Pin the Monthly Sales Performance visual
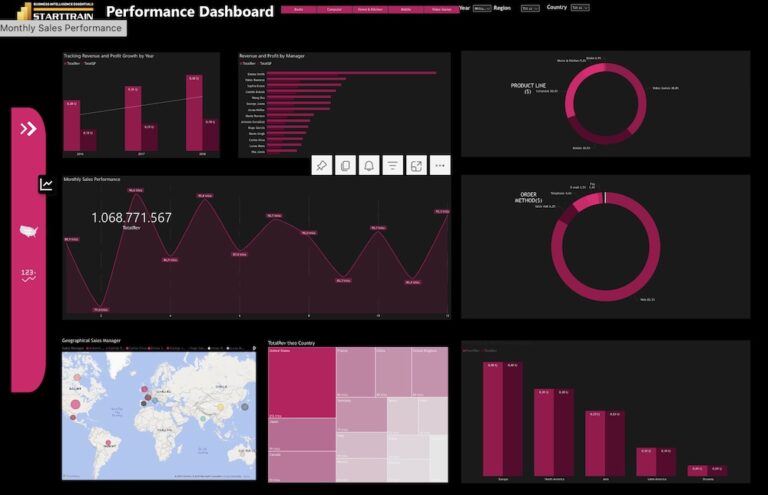 coord(322,166)
